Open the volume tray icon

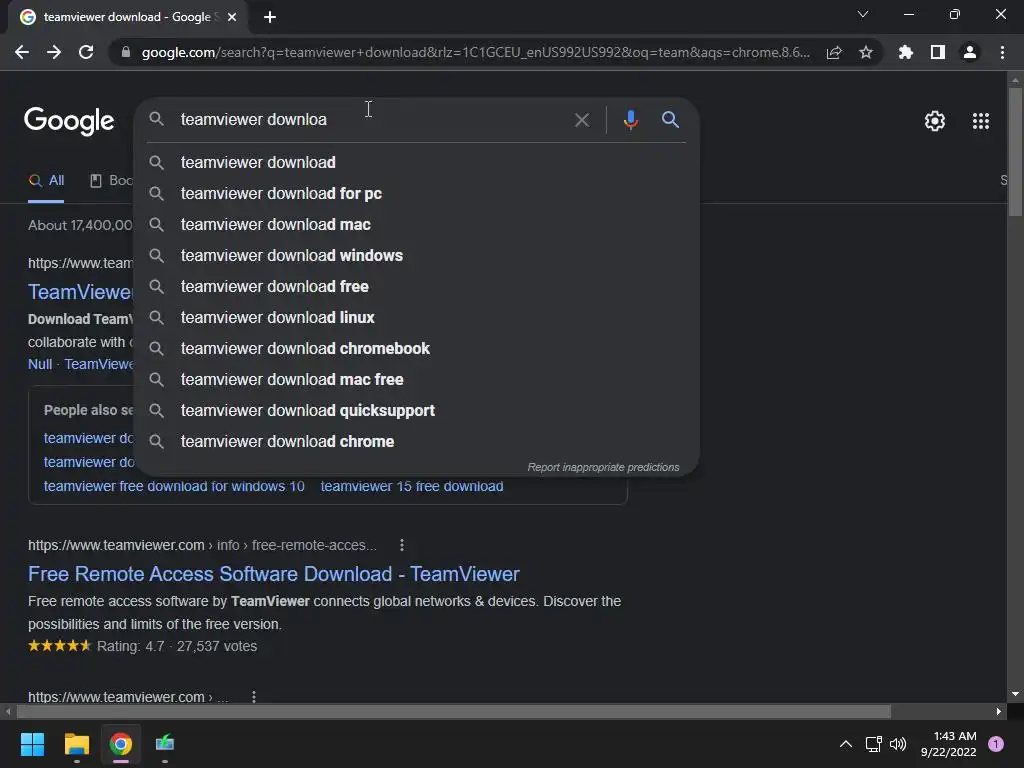coord(898,744)
